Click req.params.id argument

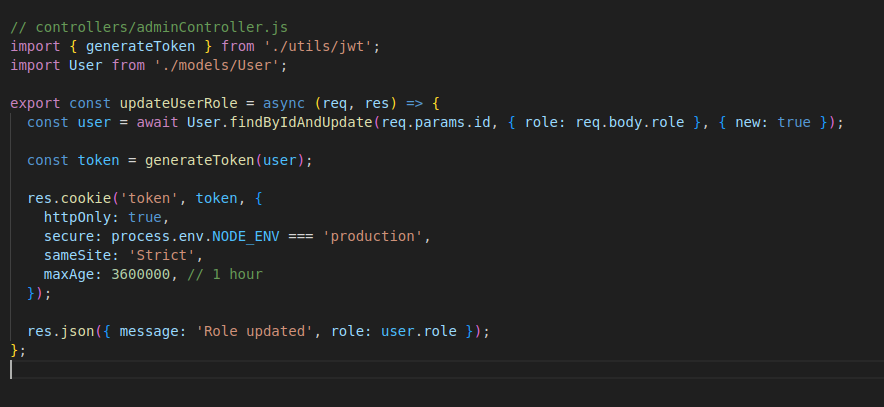click(436, 122)
